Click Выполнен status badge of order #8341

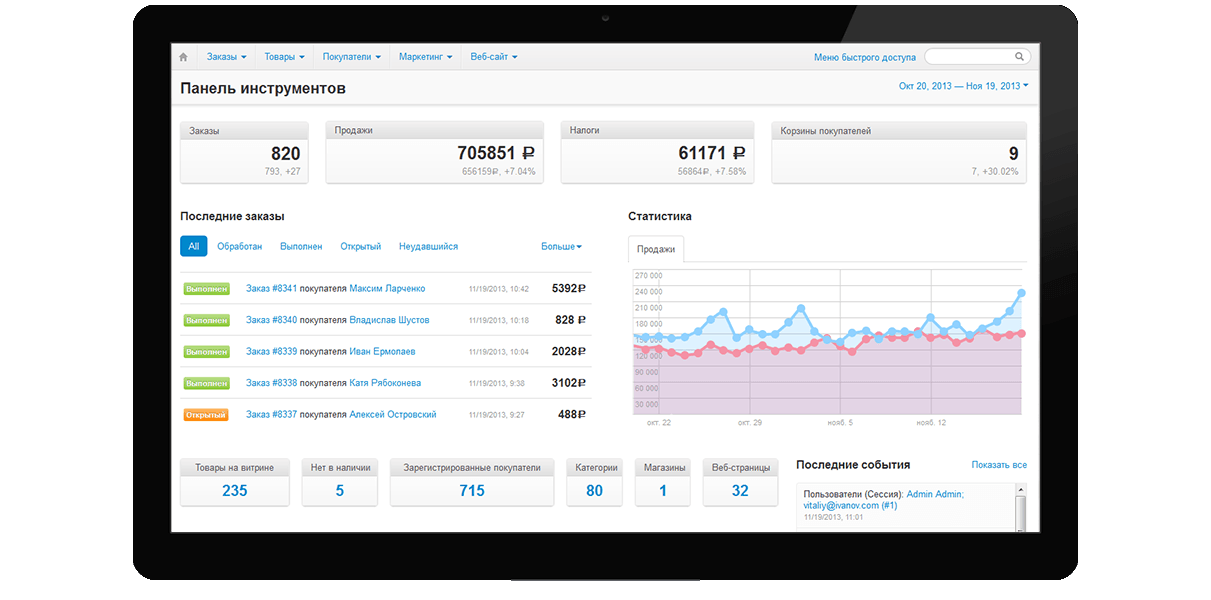point(207,289)
